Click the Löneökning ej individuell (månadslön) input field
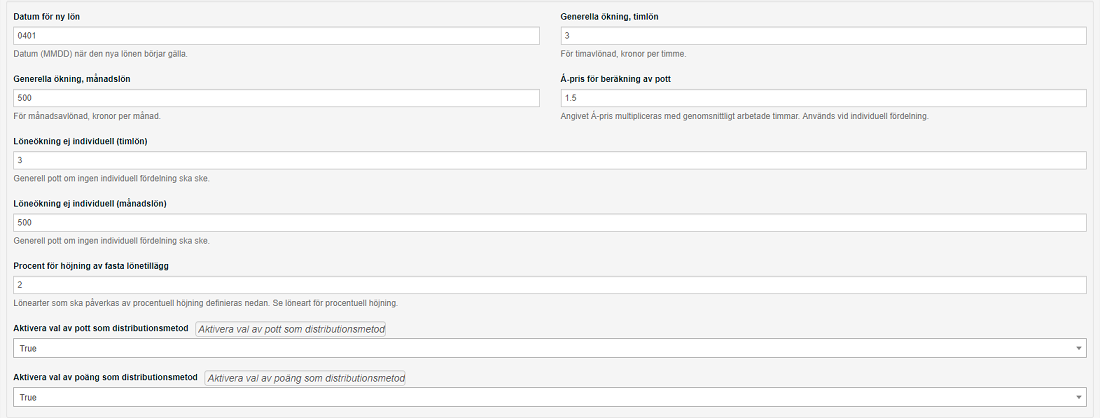1100x418 pixels. 550,223
